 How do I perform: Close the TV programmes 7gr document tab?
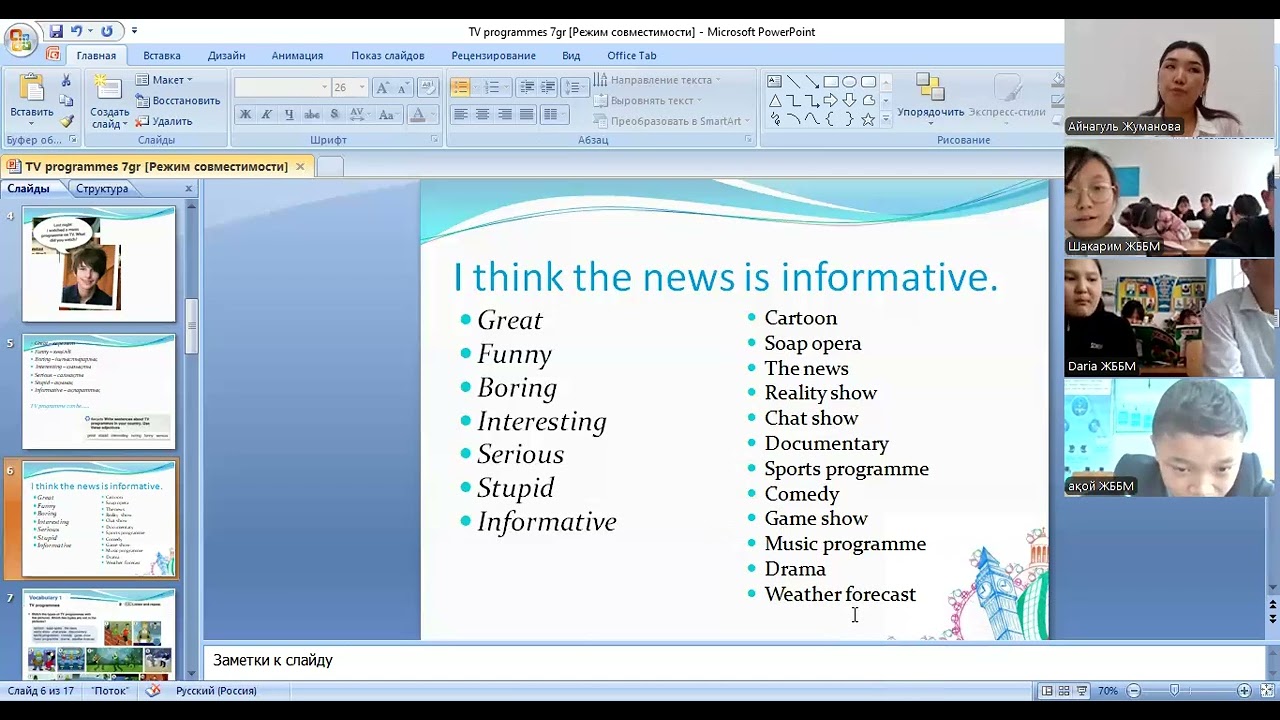299,166
